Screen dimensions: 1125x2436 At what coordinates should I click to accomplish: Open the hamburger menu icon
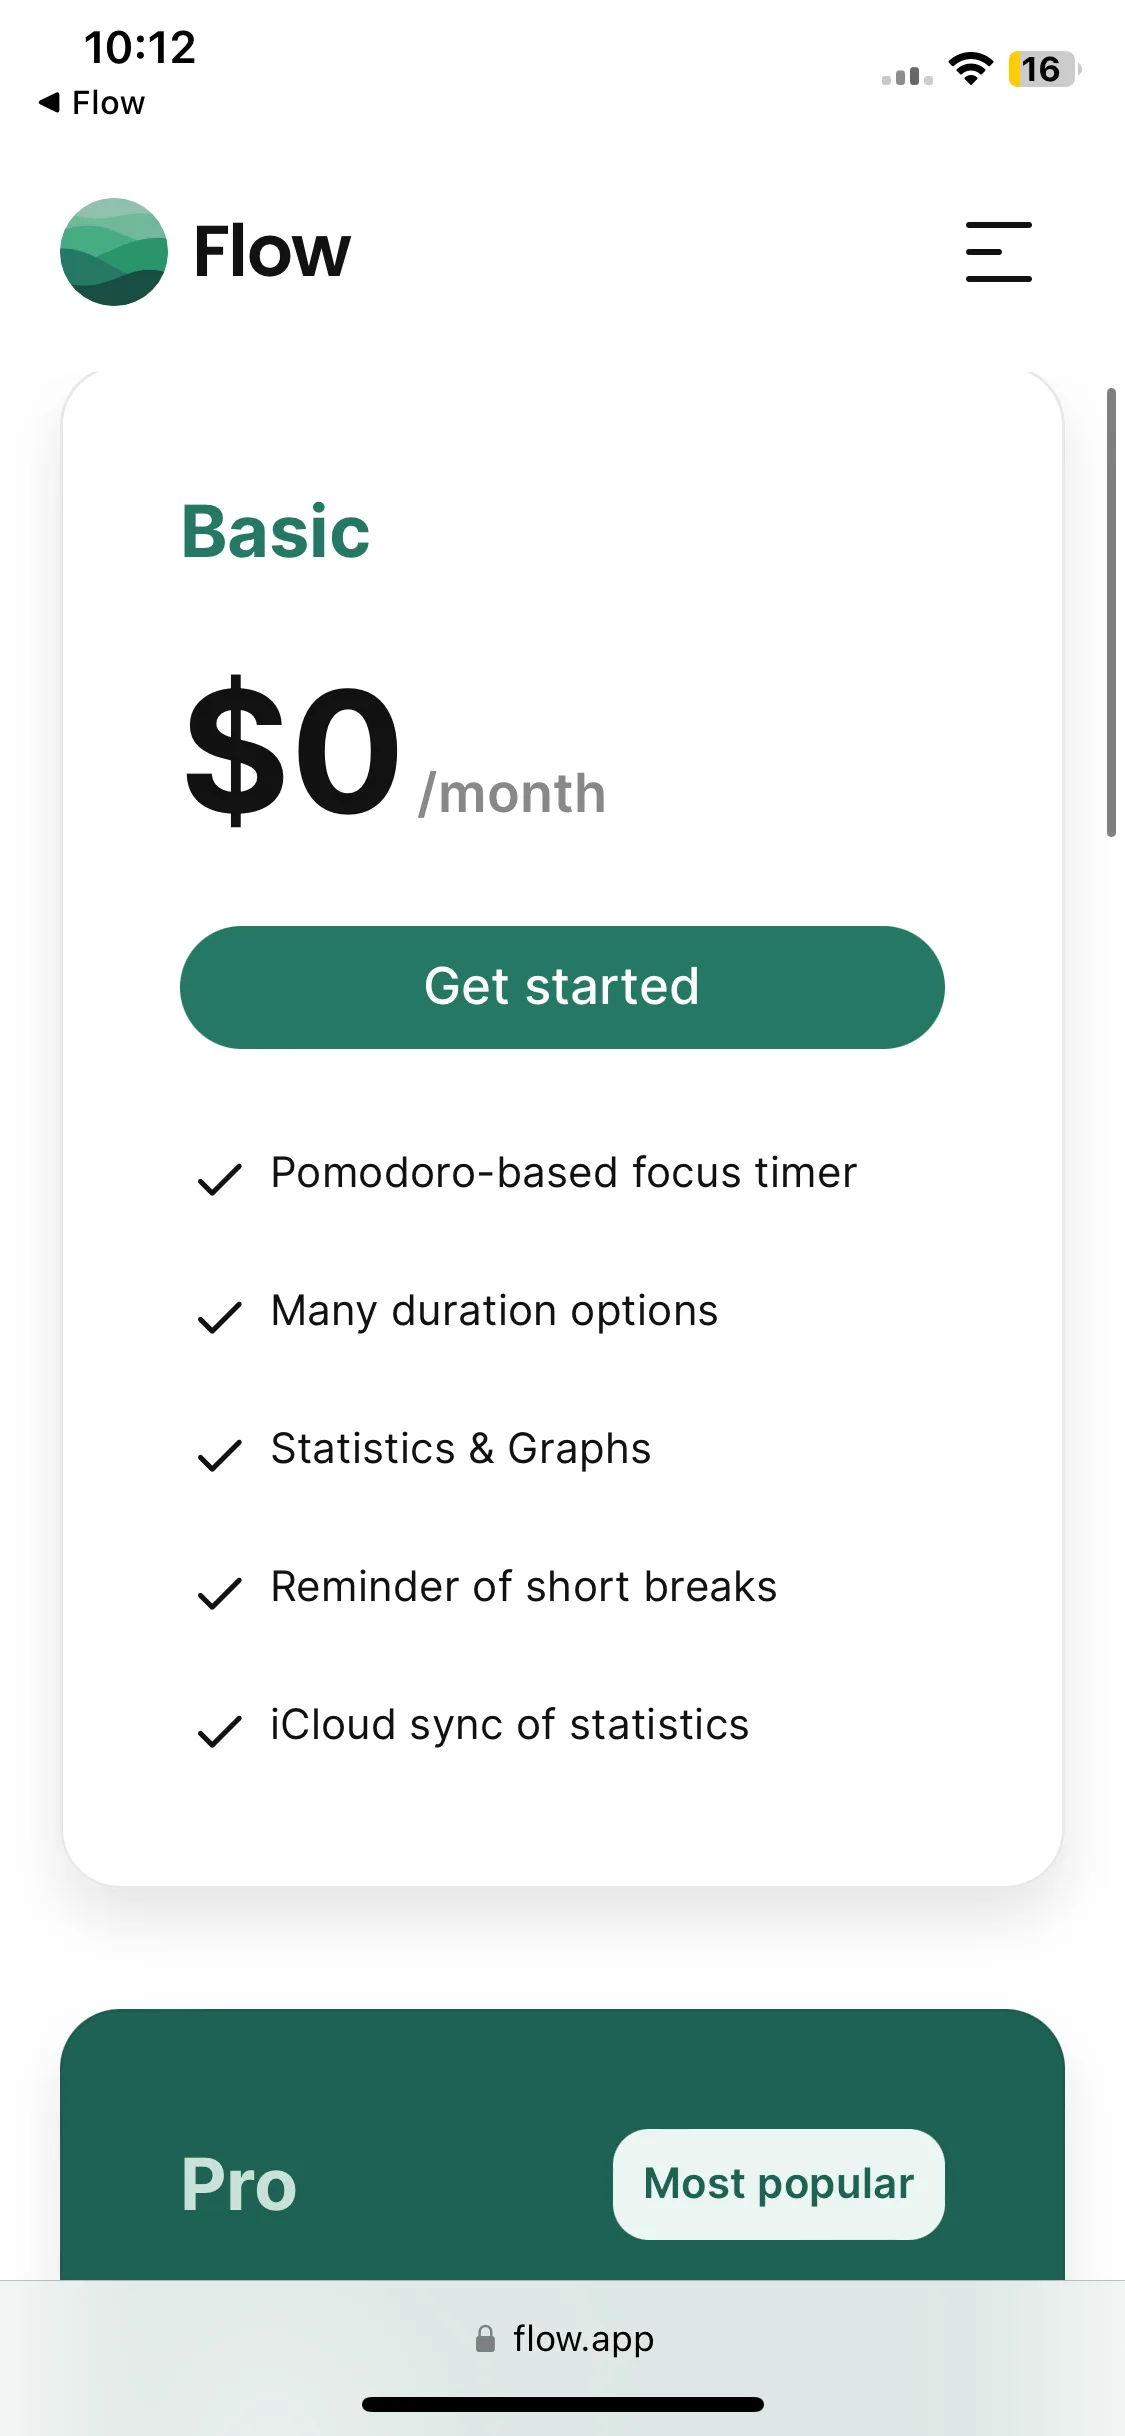point(998,252)
